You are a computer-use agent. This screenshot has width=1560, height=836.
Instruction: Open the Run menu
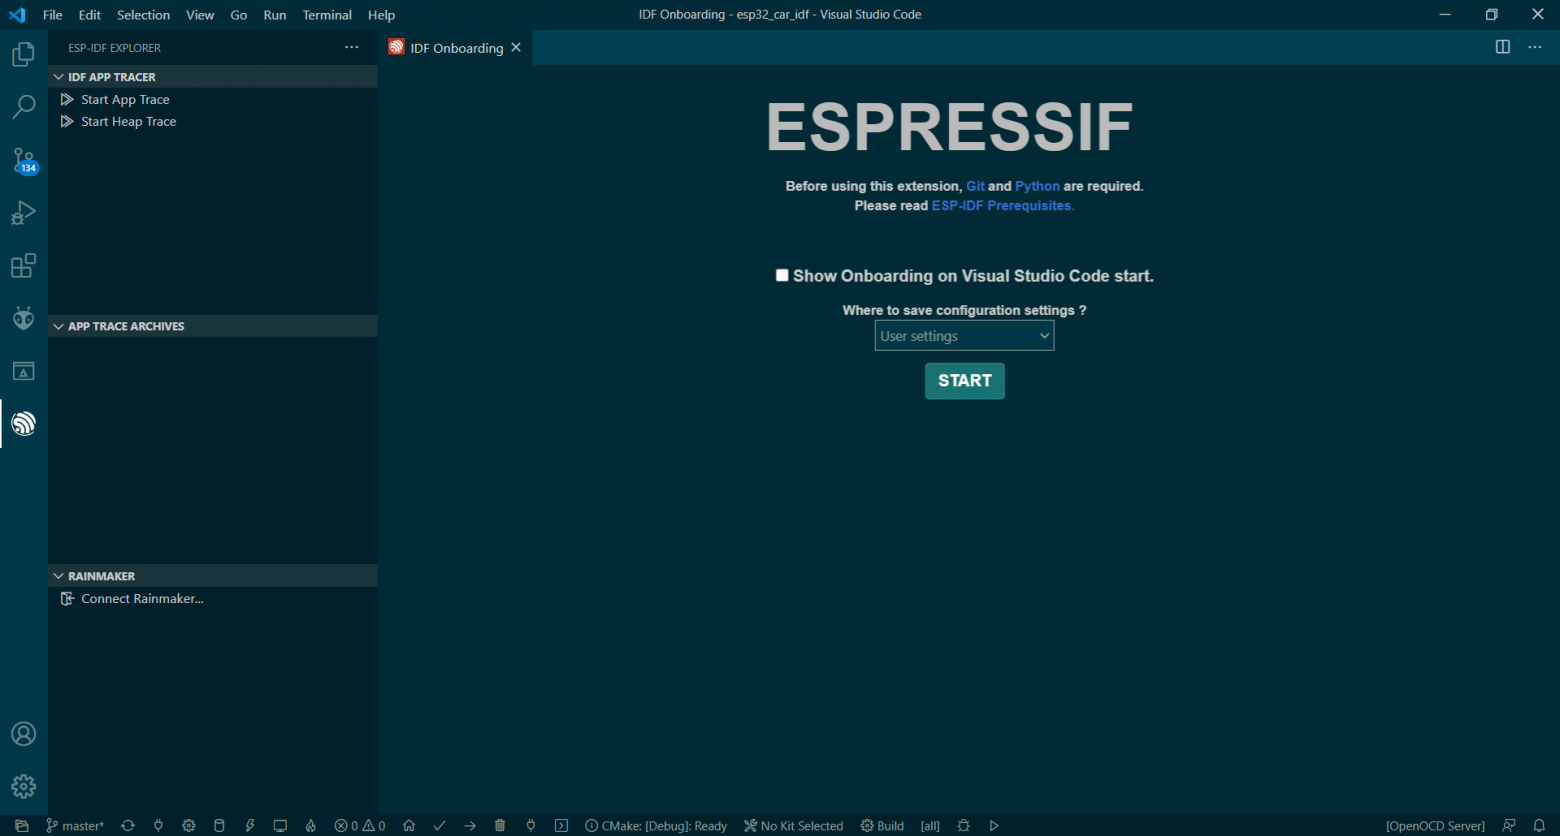(x=275, y=15)
